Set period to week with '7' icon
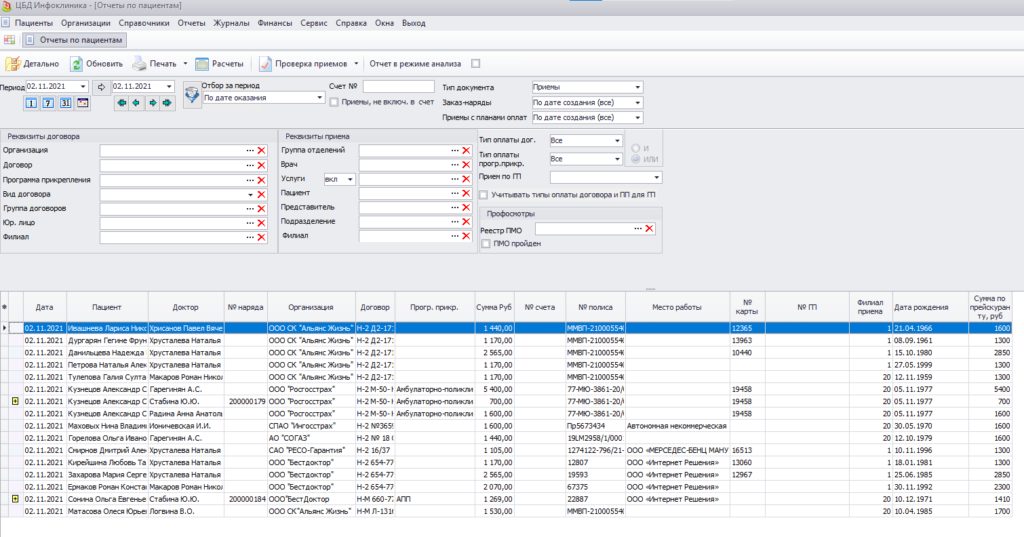This screenshot has width=1024, height=537. click(48, 103)
